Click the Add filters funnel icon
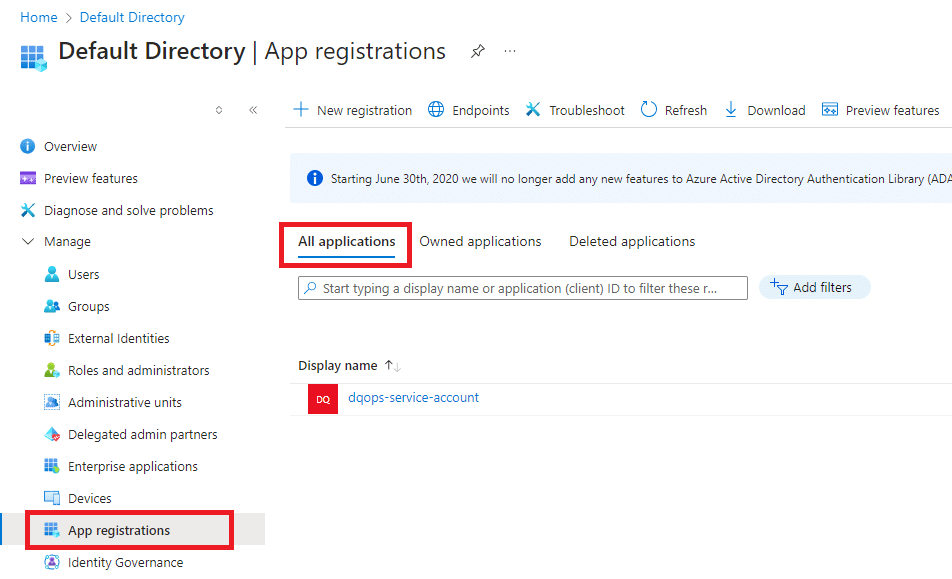This screenshot has width=952, height=579. [x=778, y=287]
